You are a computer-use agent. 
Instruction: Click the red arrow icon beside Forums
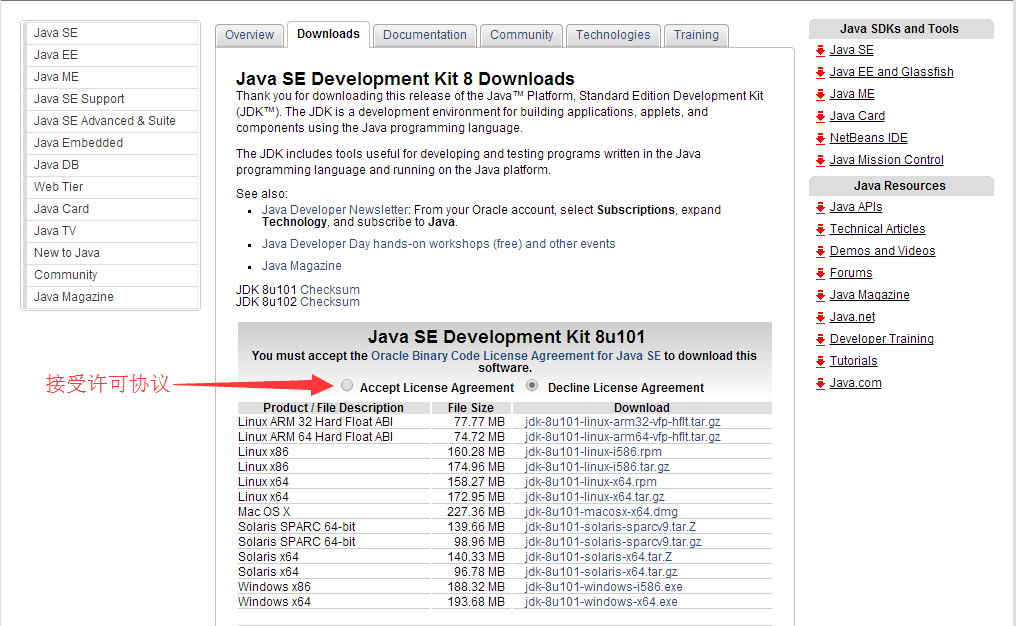pyautogui.click(x=820, y=273)
